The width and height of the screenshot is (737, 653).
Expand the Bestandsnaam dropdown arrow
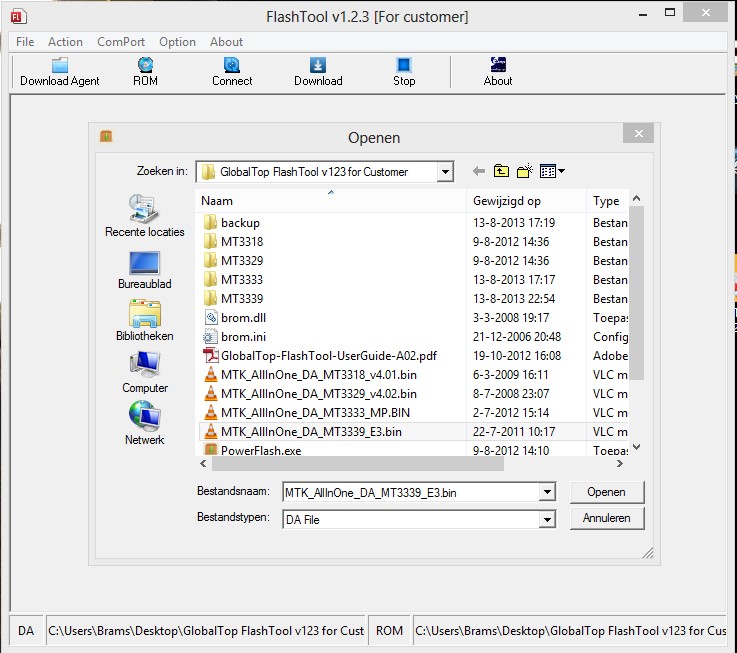547,492
